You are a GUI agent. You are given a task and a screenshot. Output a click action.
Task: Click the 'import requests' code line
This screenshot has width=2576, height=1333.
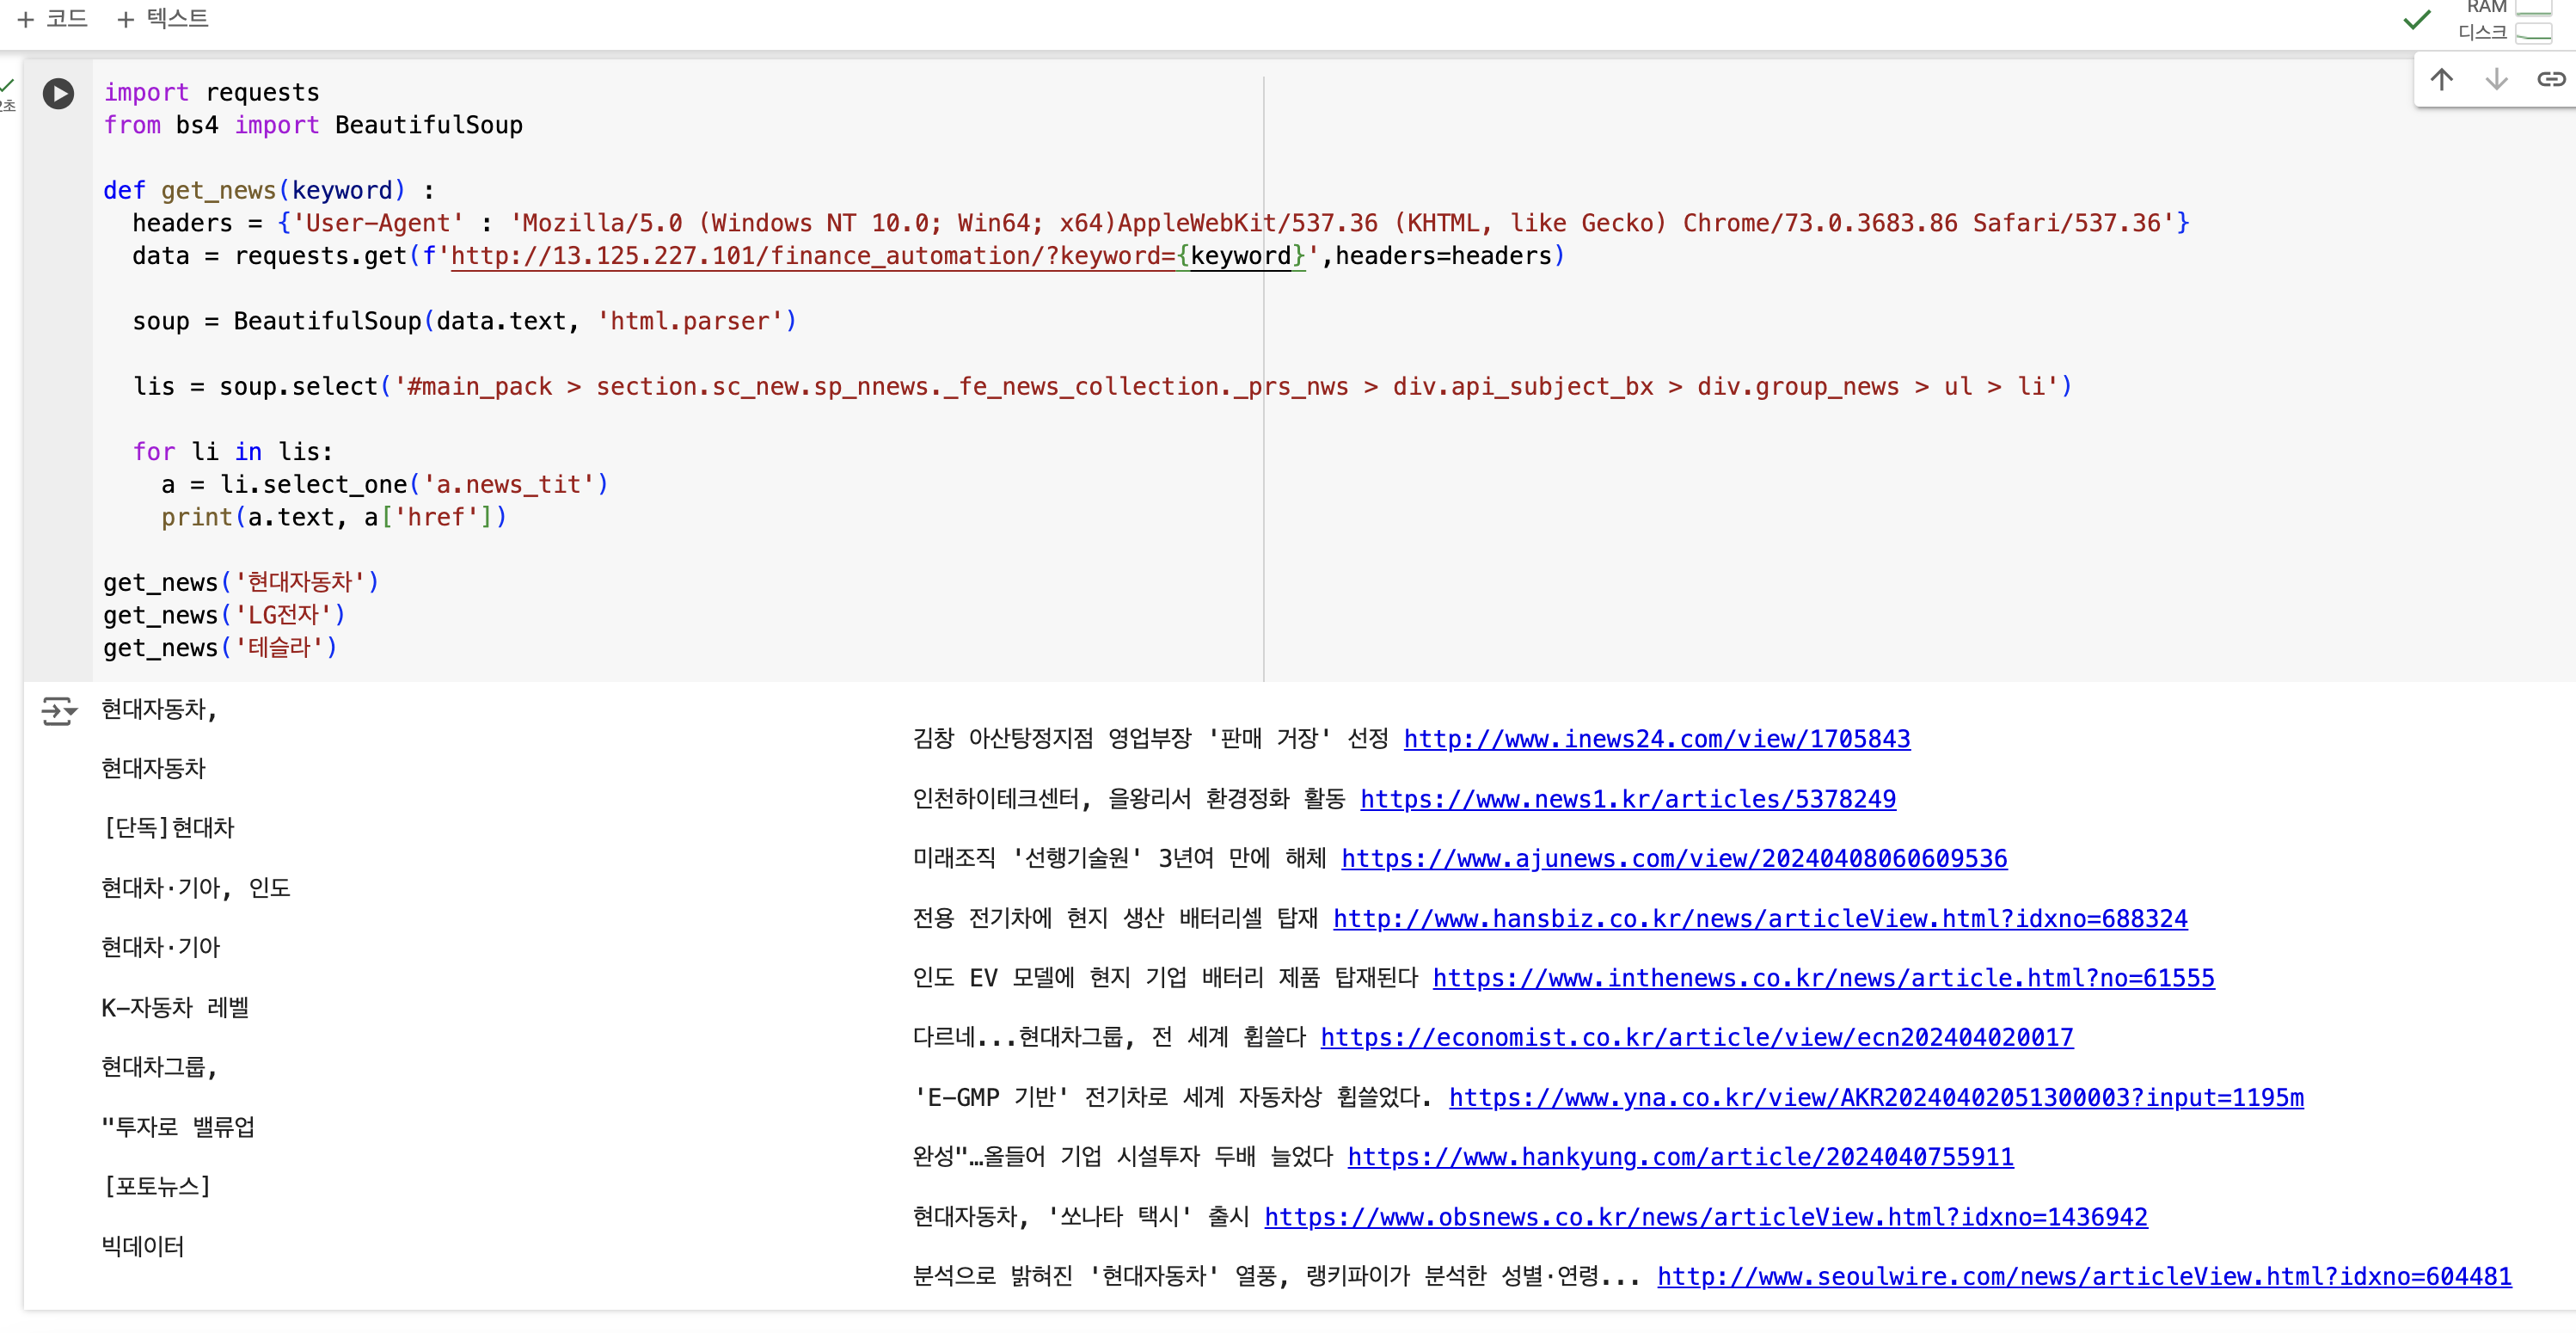pos(212,93)
